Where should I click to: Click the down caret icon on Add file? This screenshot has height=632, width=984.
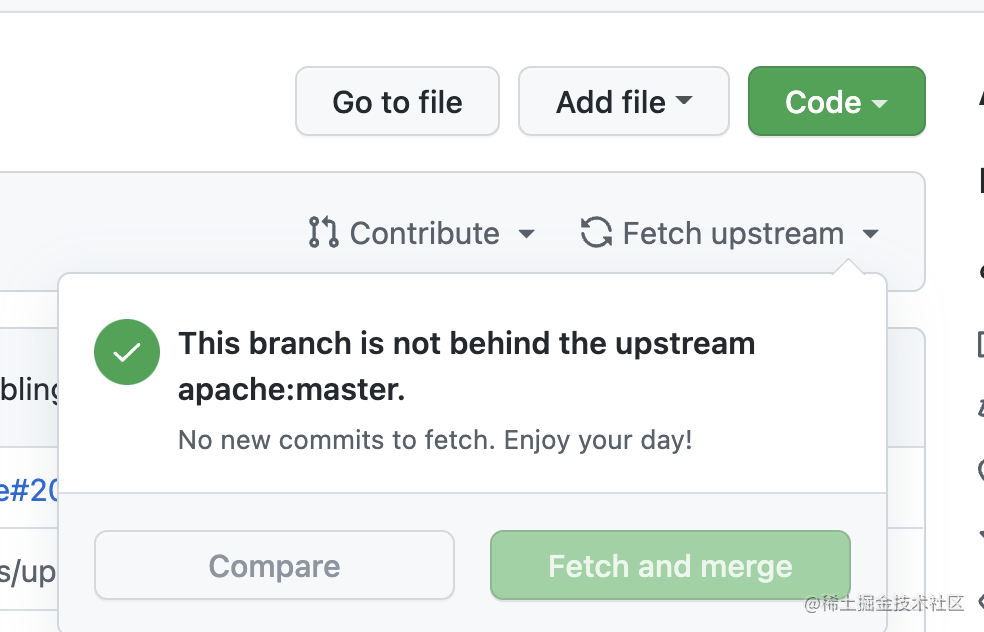coord(686,100)
